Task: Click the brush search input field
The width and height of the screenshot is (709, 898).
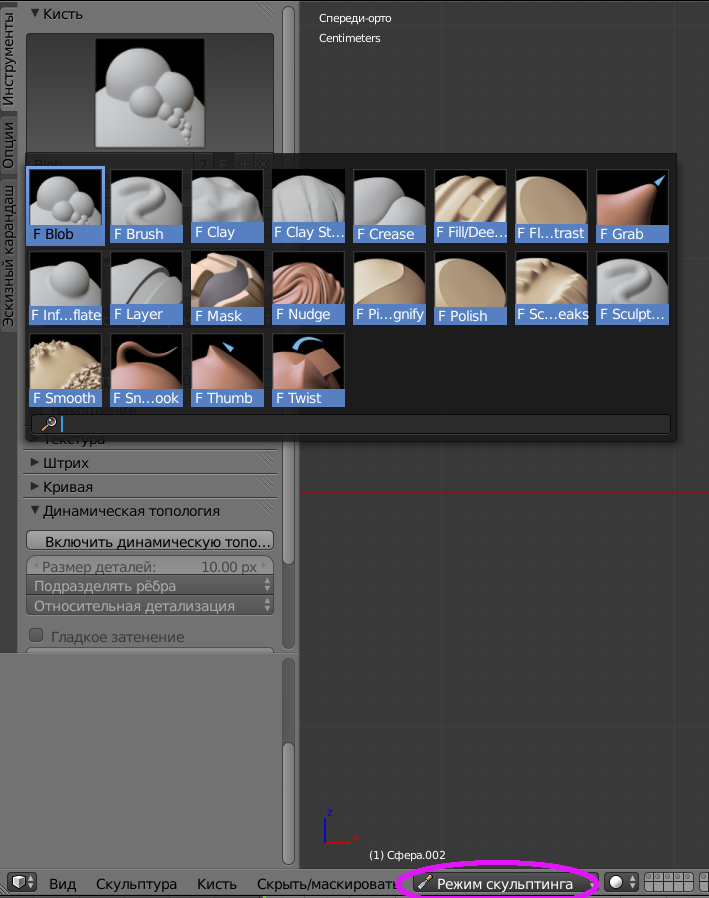Action: (351, 424)
